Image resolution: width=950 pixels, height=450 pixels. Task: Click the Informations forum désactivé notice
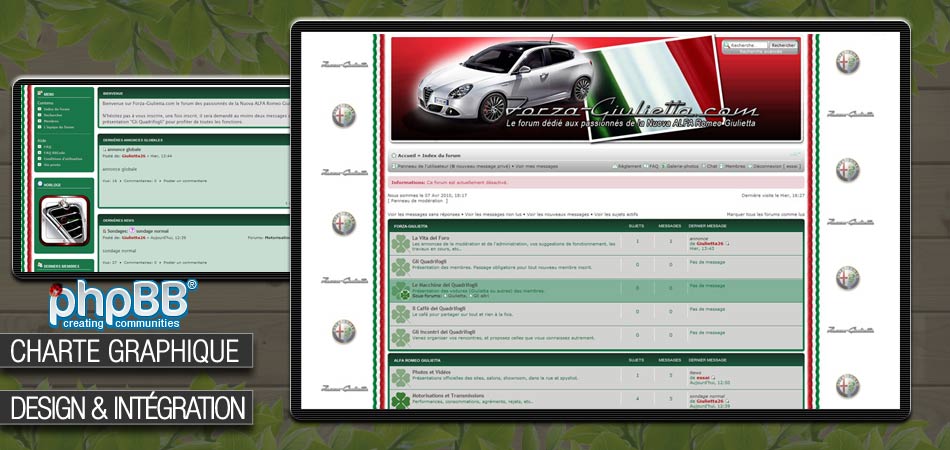click(x=596, y=182)
